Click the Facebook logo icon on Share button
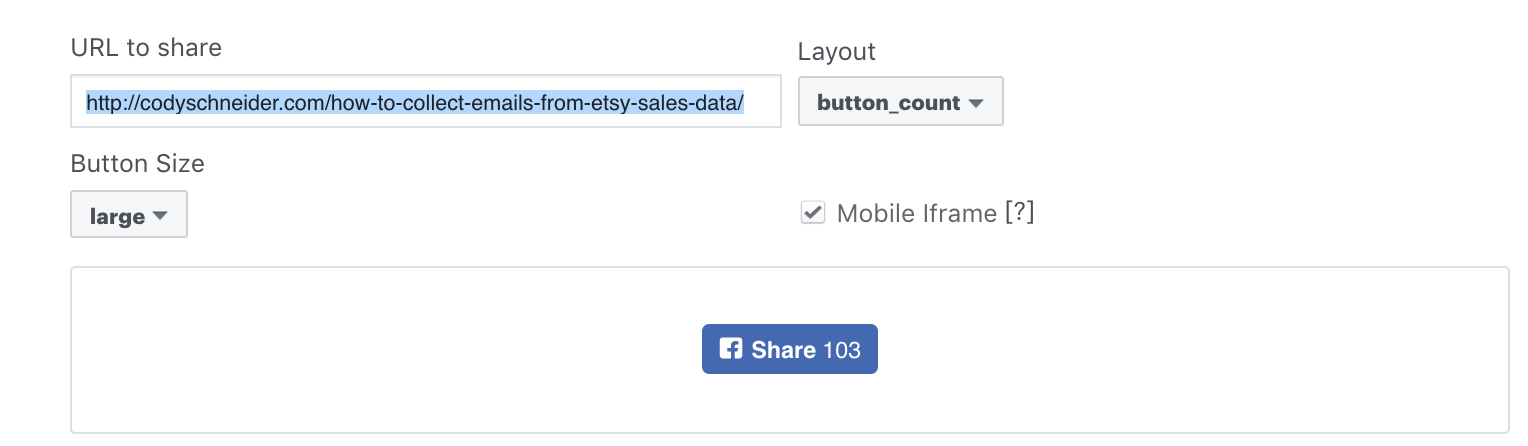1528x446 pixels. coord(731,349)
